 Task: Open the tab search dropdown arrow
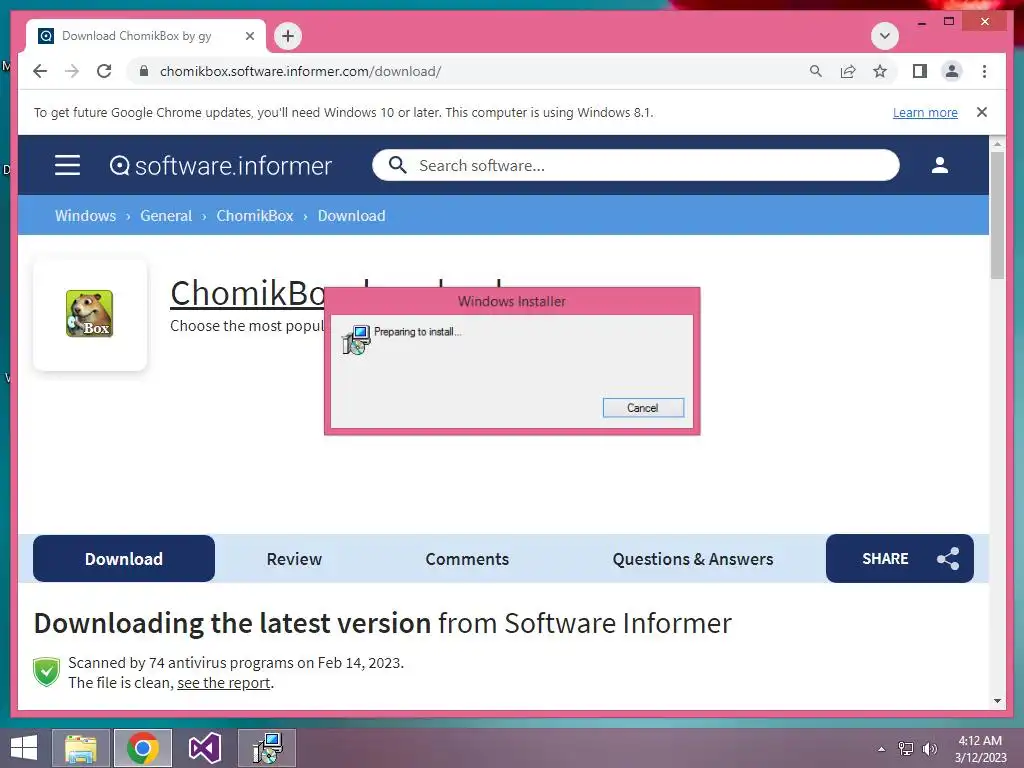click(x=885, y=36)
